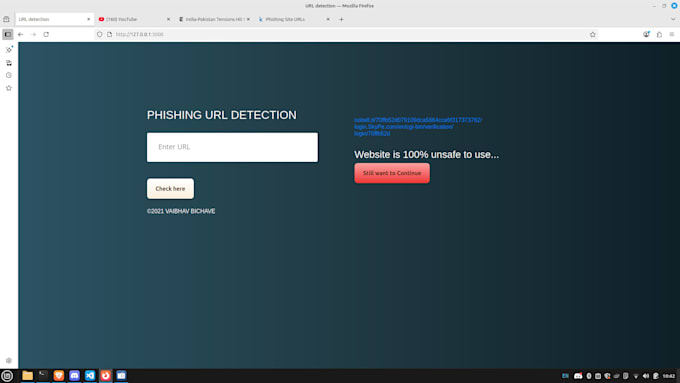Open the Discord tray icon
The image size is (680, 383).
[578, 376]
